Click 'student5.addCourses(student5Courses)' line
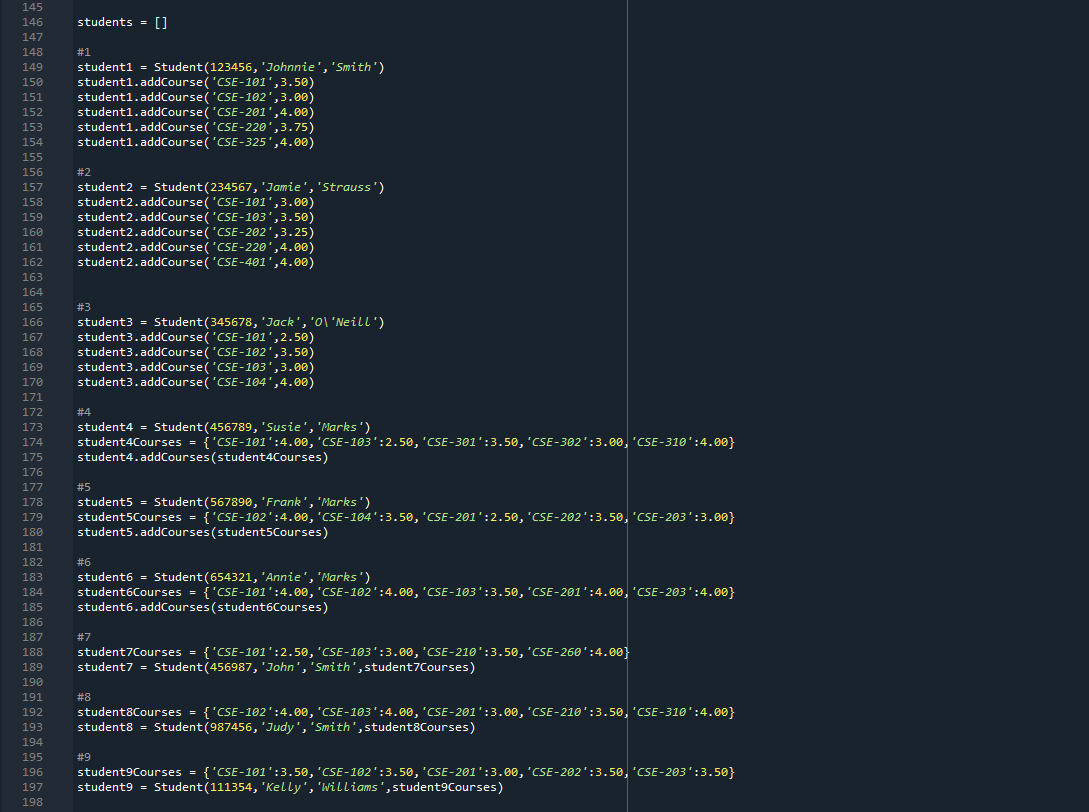This screenshot has height=812, width=1089. click(x=203, y=533)
